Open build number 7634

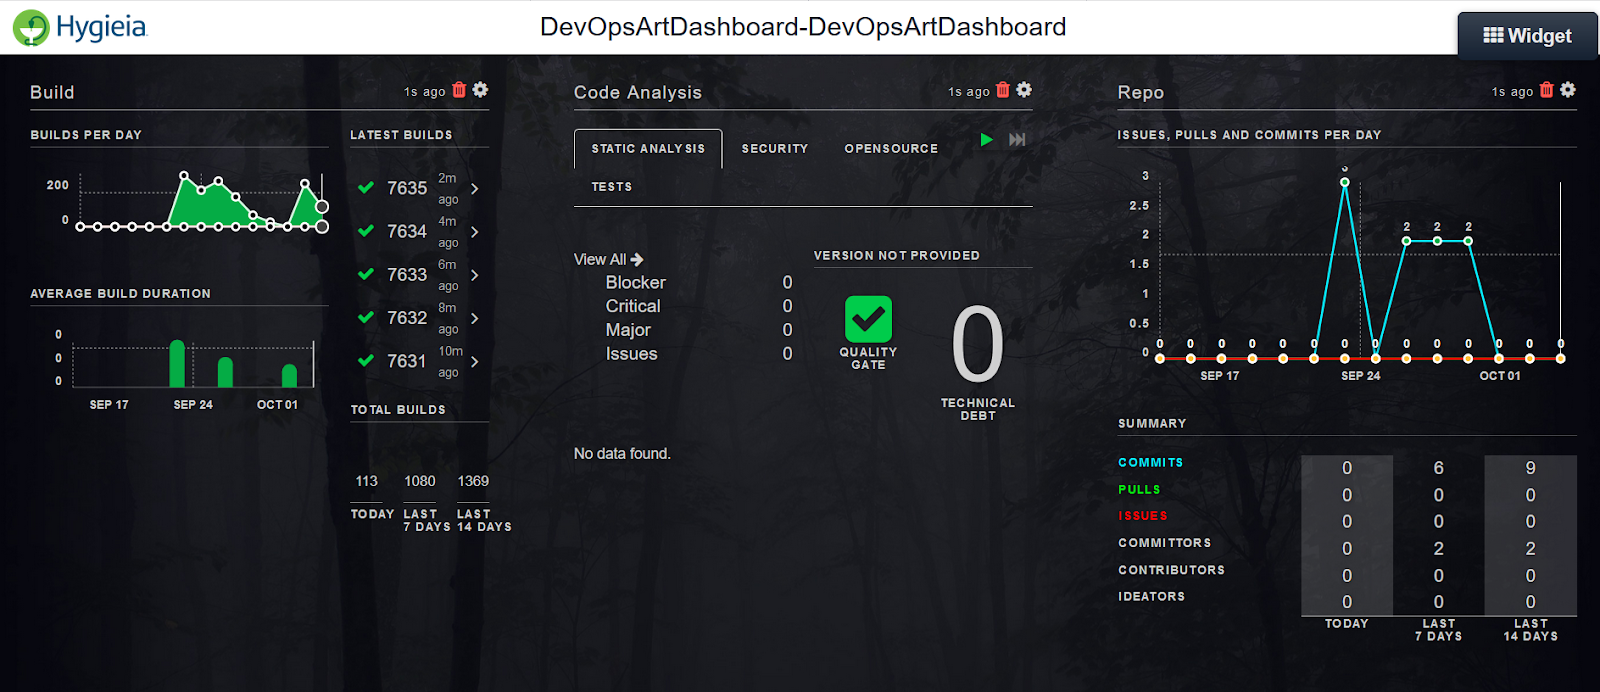click(407, 232)
